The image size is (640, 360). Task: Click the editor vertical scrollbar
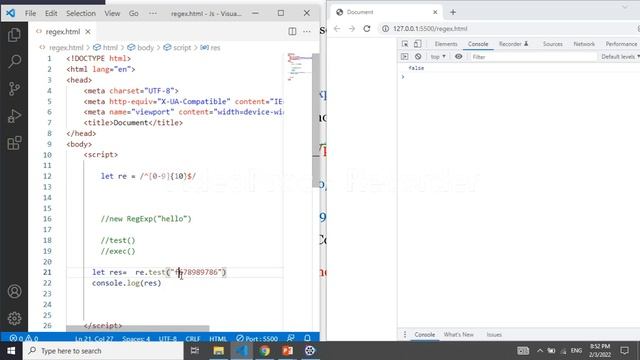(x=316, y=120)
